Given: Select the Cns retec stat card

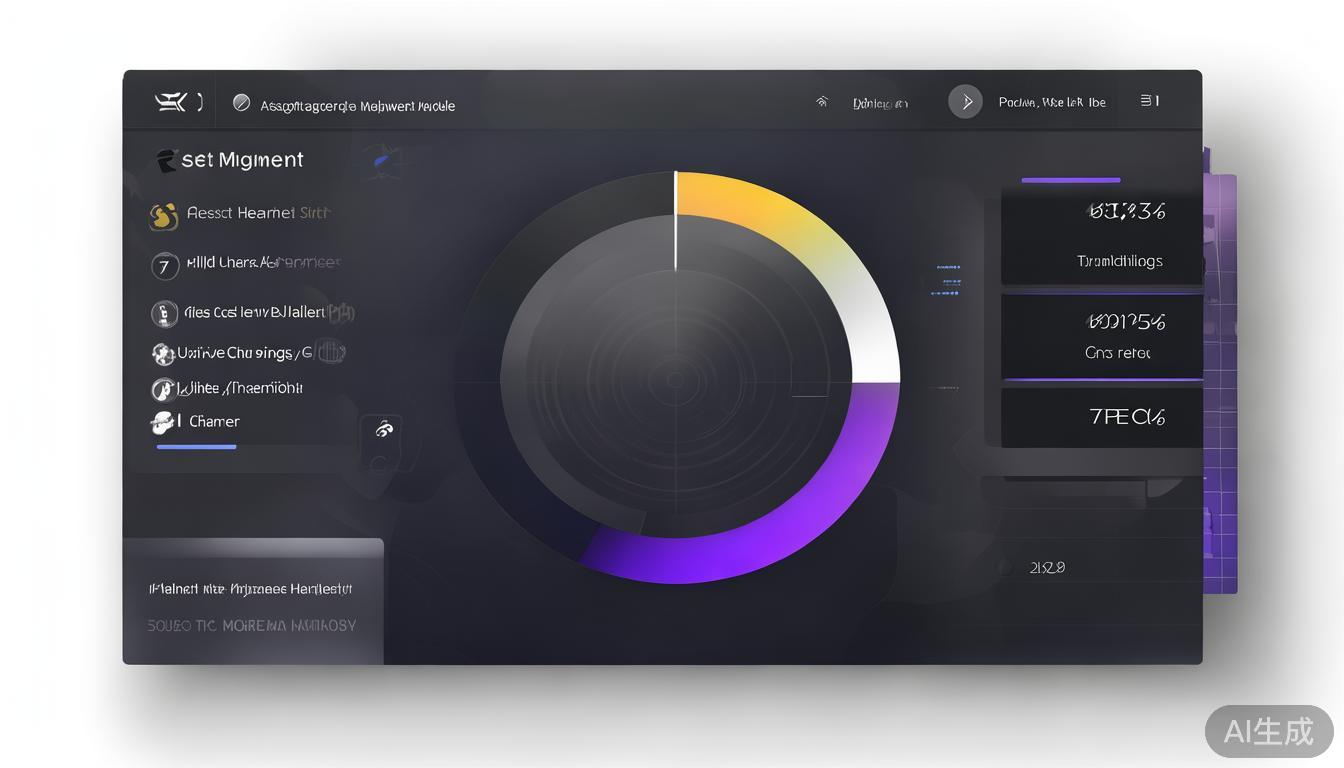Looking at the screenshot, I should (1101, 336).
